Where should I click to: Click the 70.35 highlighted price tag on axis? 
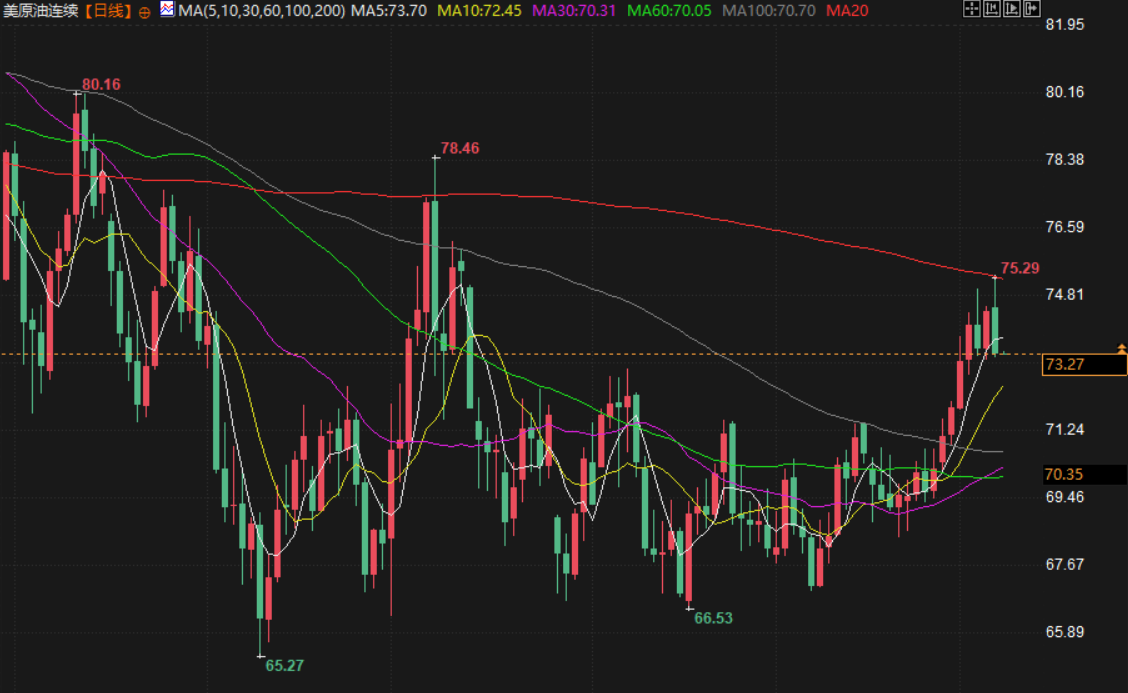click(1084, 474)
